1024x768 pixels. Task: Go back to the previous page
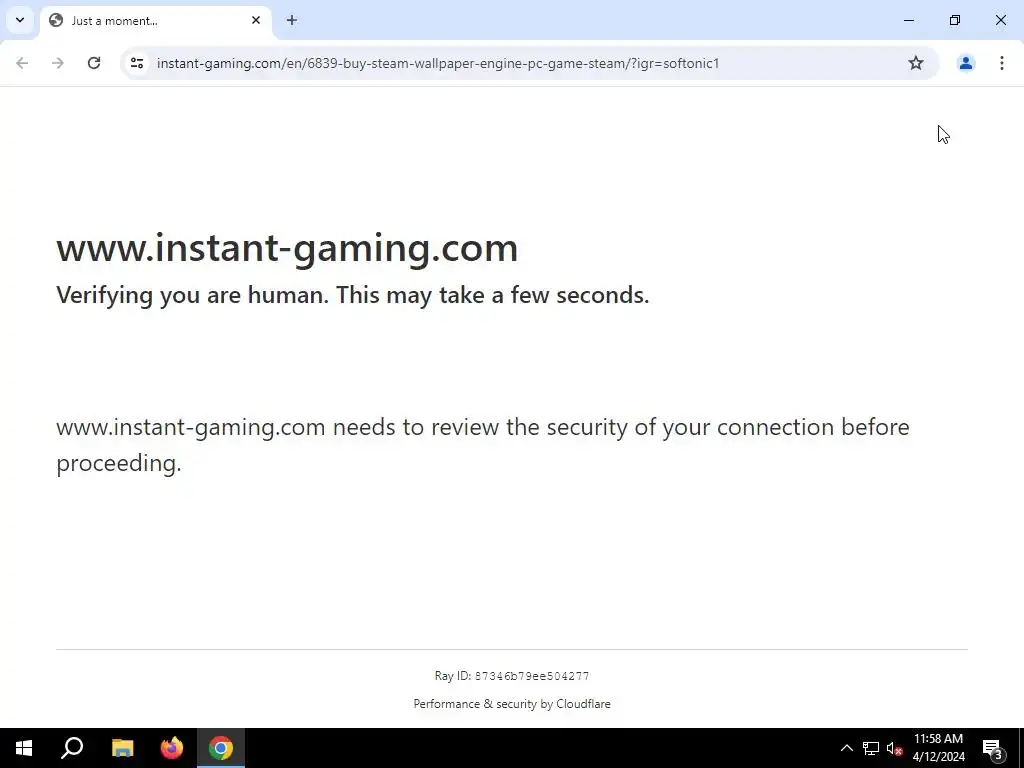(x=22, y=63)
